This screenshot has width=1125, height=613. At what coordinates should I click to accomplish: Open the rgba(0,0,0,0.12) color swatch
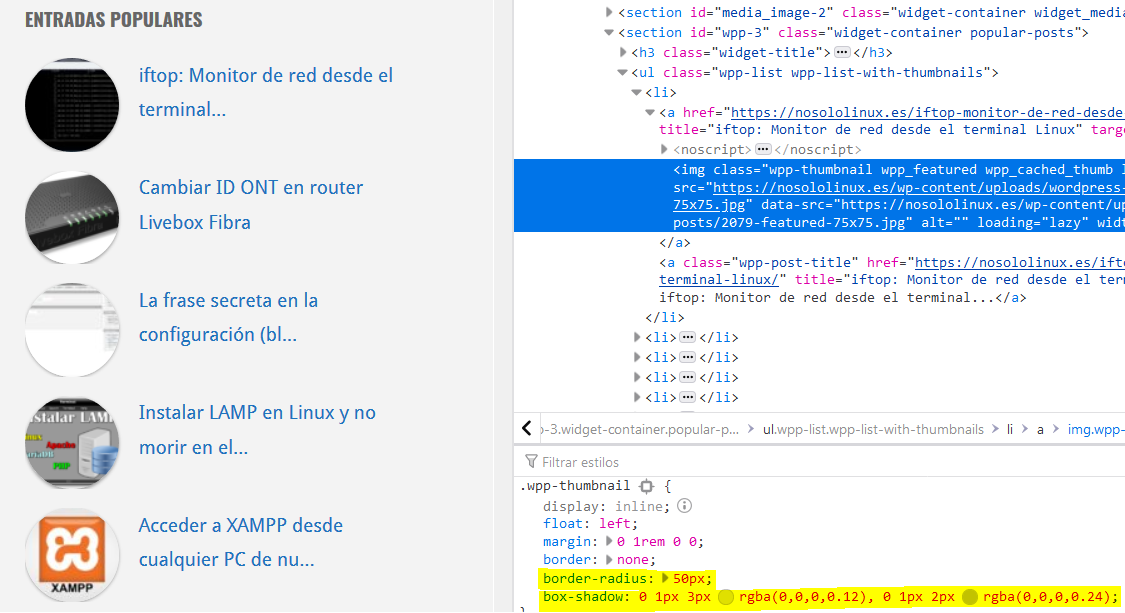[726, 597]
